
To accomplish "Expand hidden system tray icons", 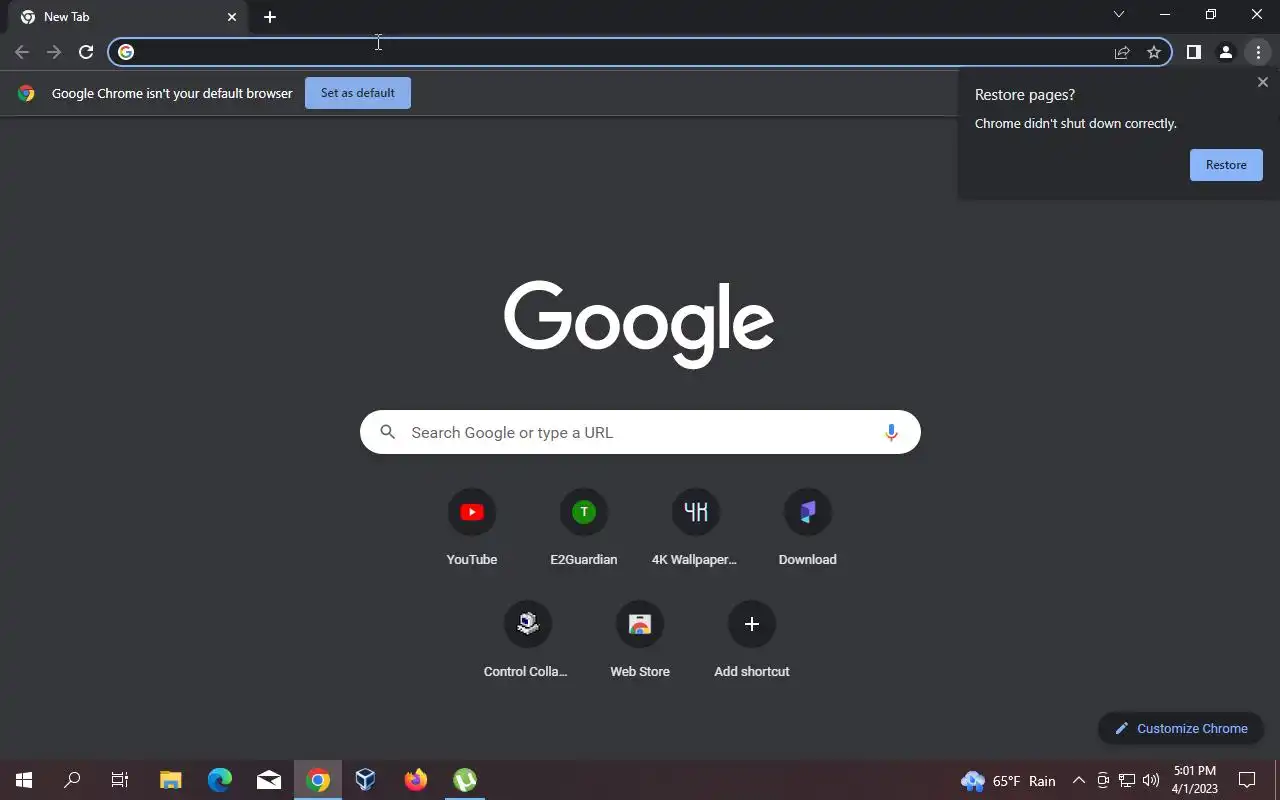I will pos(1078,781).
